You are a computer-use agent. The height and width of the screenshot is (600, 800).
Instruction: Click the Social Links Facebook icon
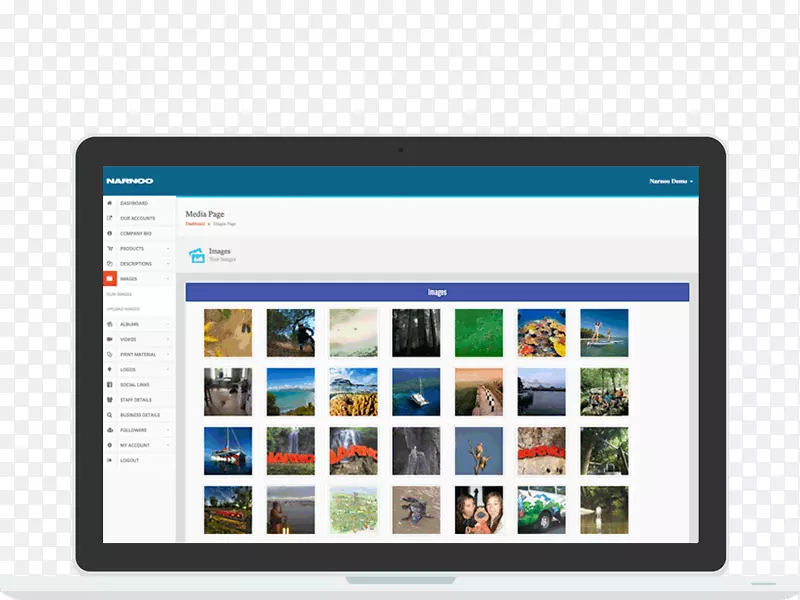pyautogui.click(x=110, y=385)
